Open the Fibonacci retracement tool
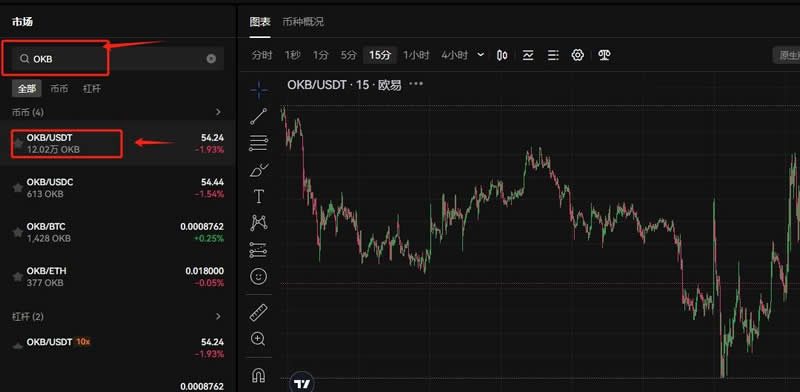The height and width of the screenshot is (392, 800). click(x=259, y=143)
